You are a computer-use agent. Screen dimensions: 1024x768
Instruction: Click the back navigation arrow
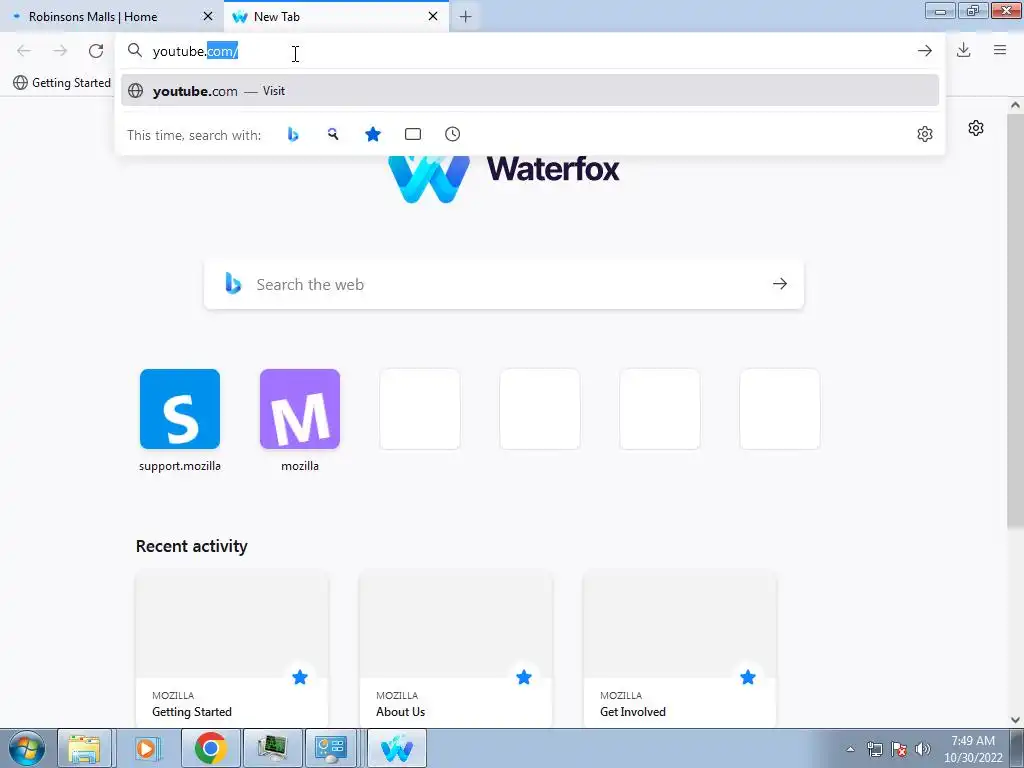tap(24, 51)
